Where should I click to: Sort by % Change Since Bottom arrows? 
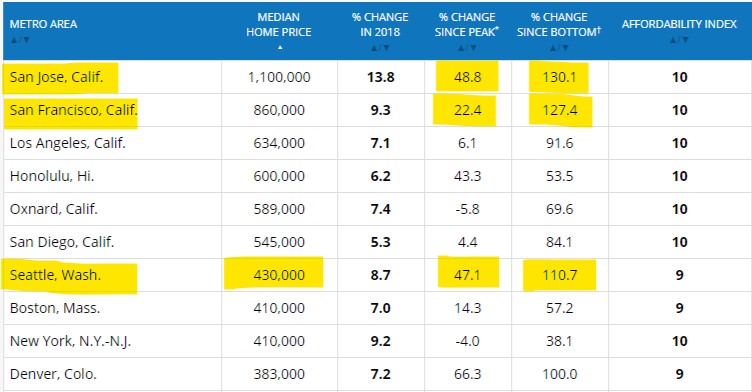tap(559, 48)
